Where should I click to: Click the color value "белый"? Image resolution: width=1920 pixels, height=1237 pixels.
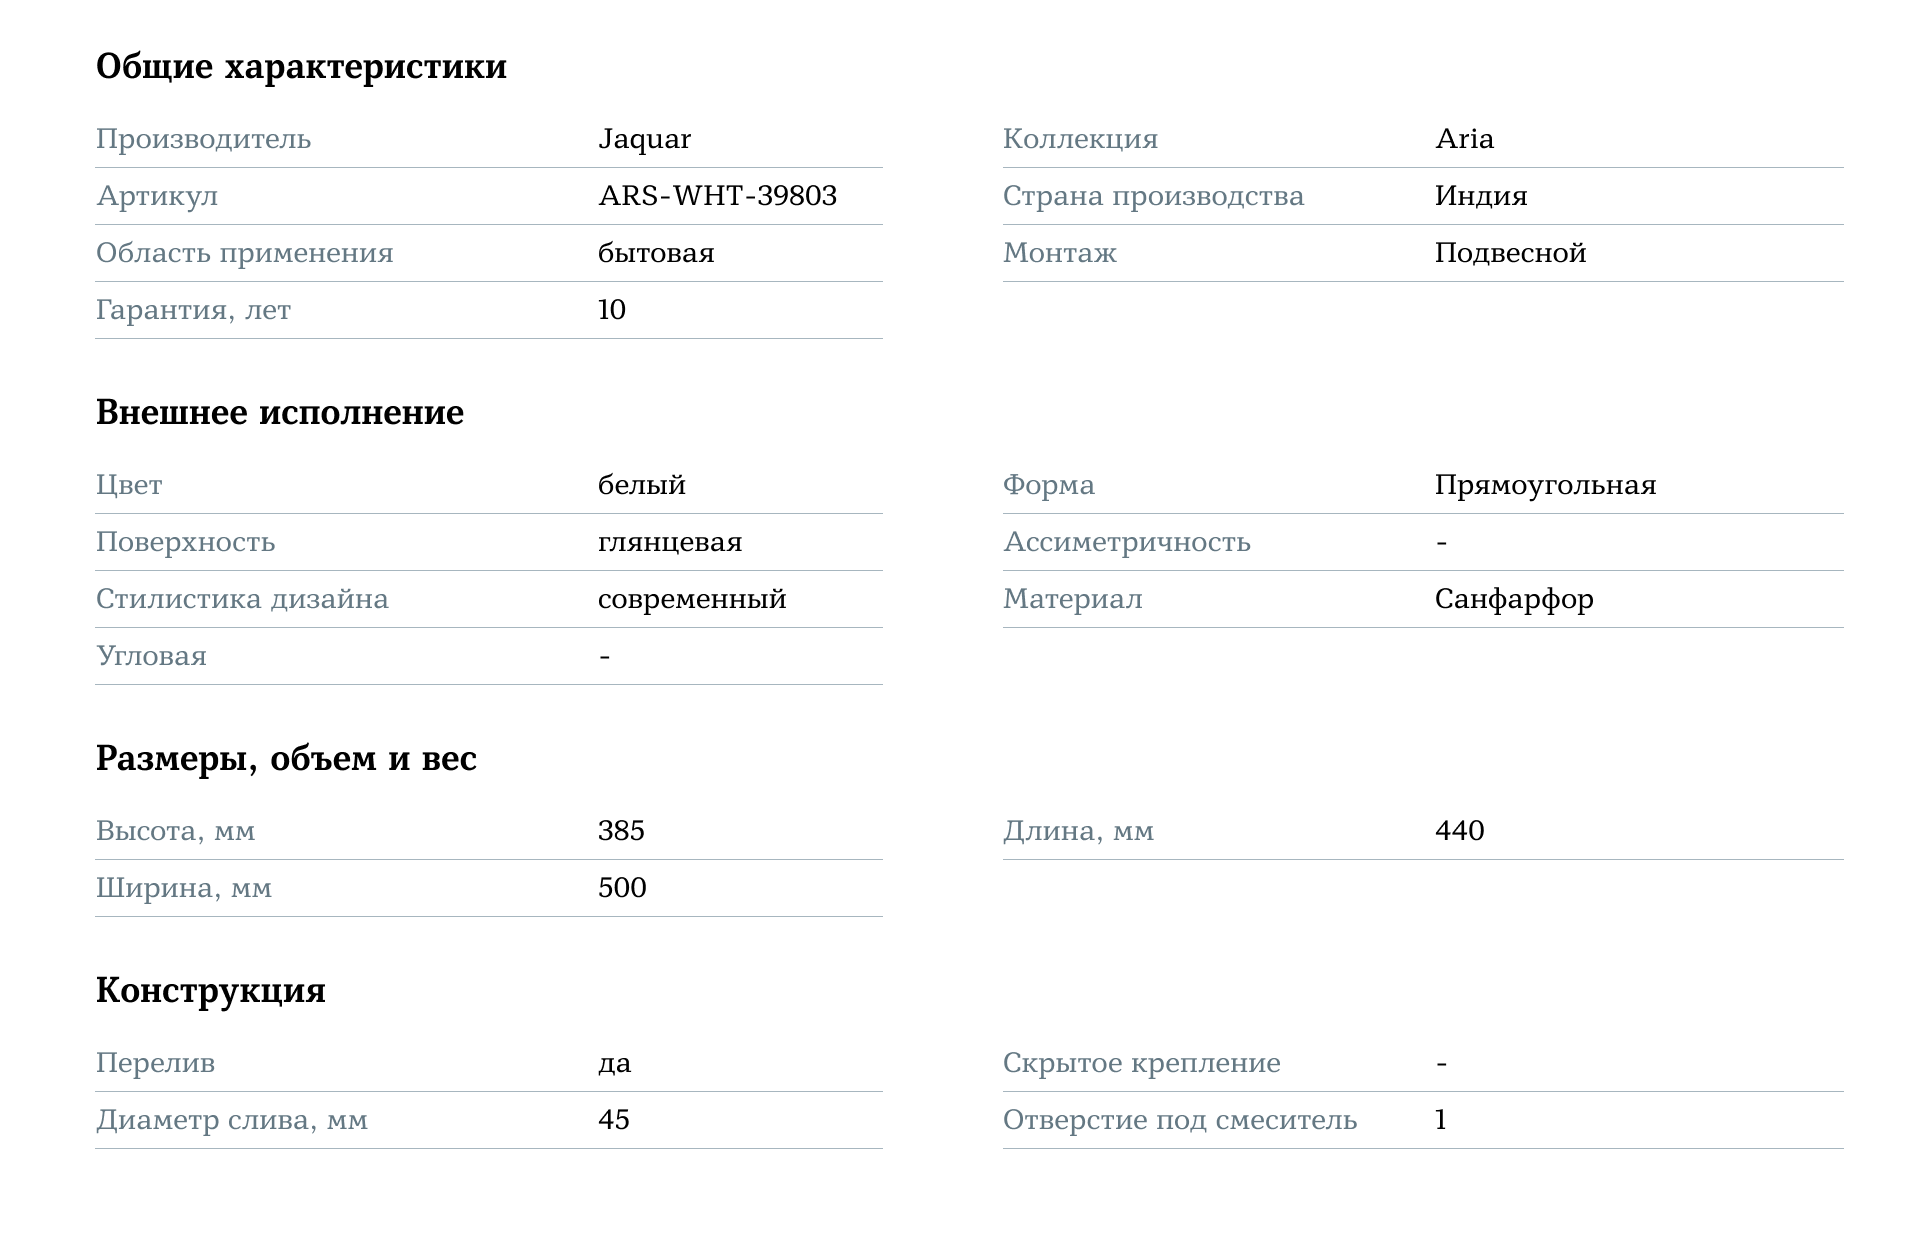[x=641, y=485]
